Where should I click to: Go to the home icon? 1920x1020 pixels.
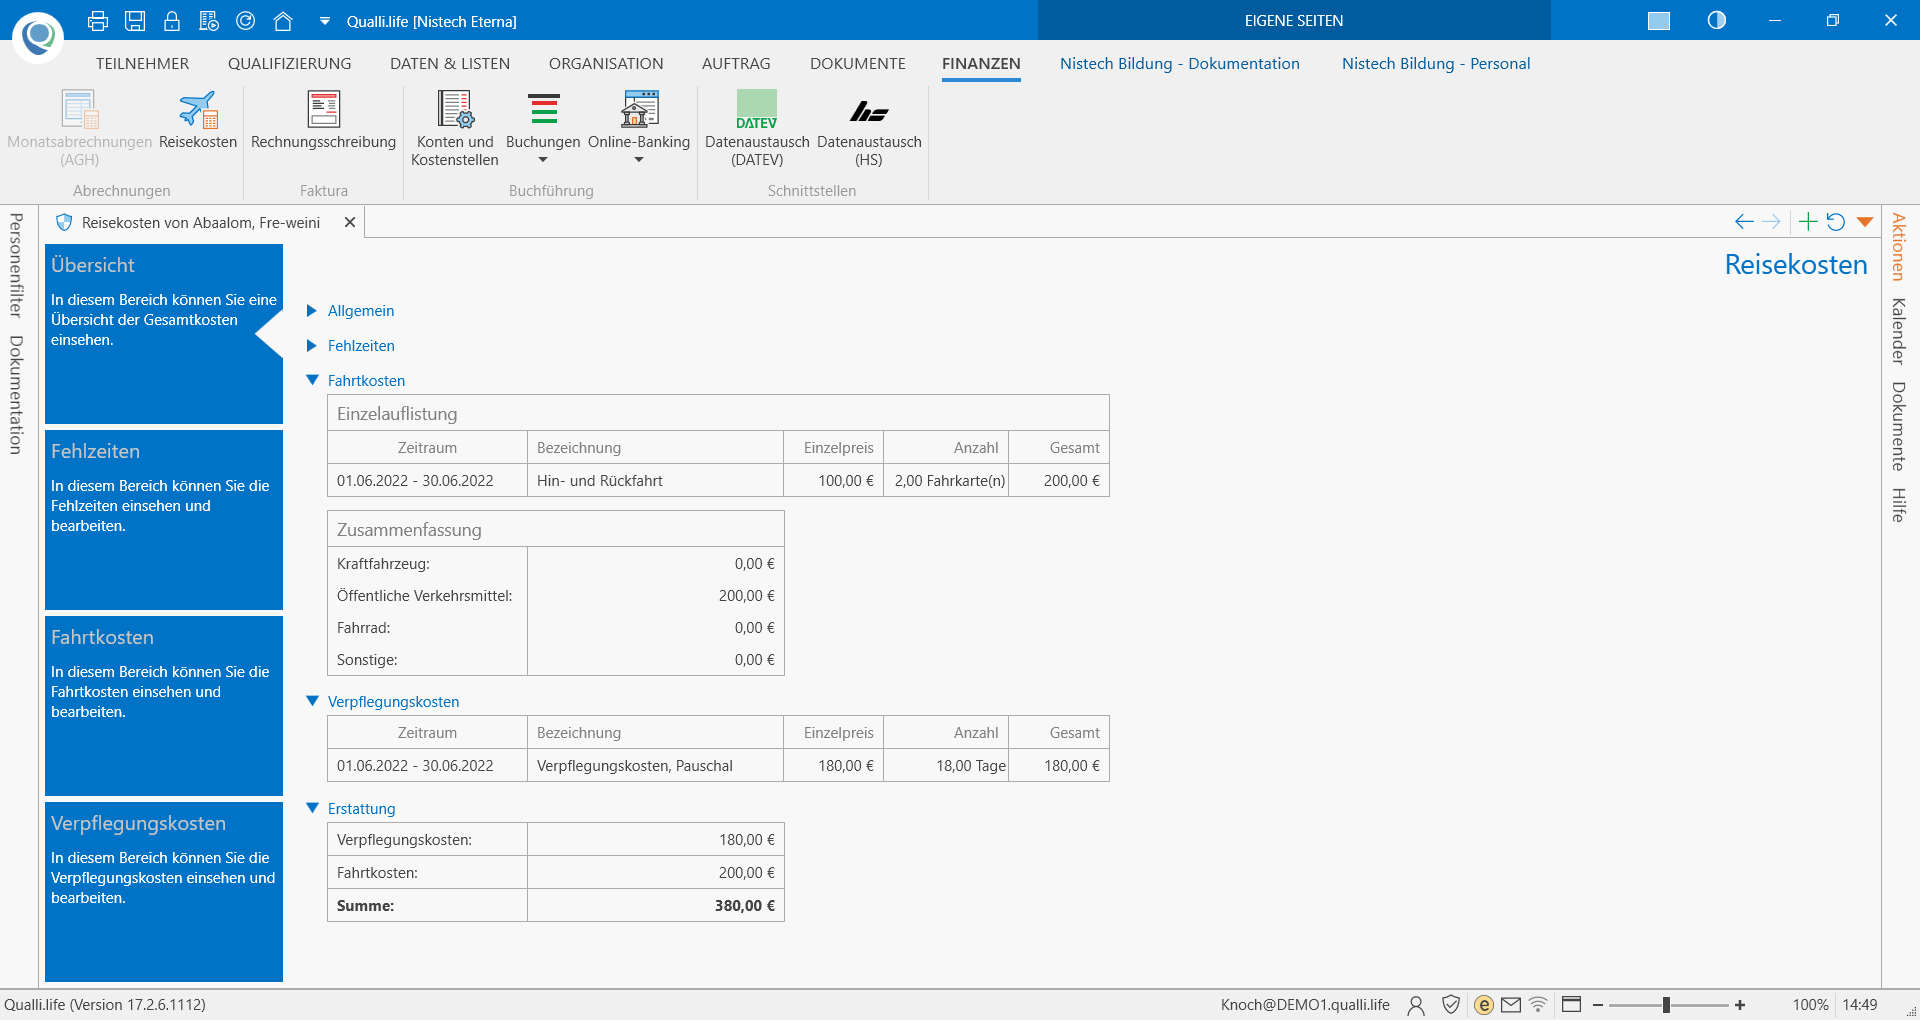(283, 21)
